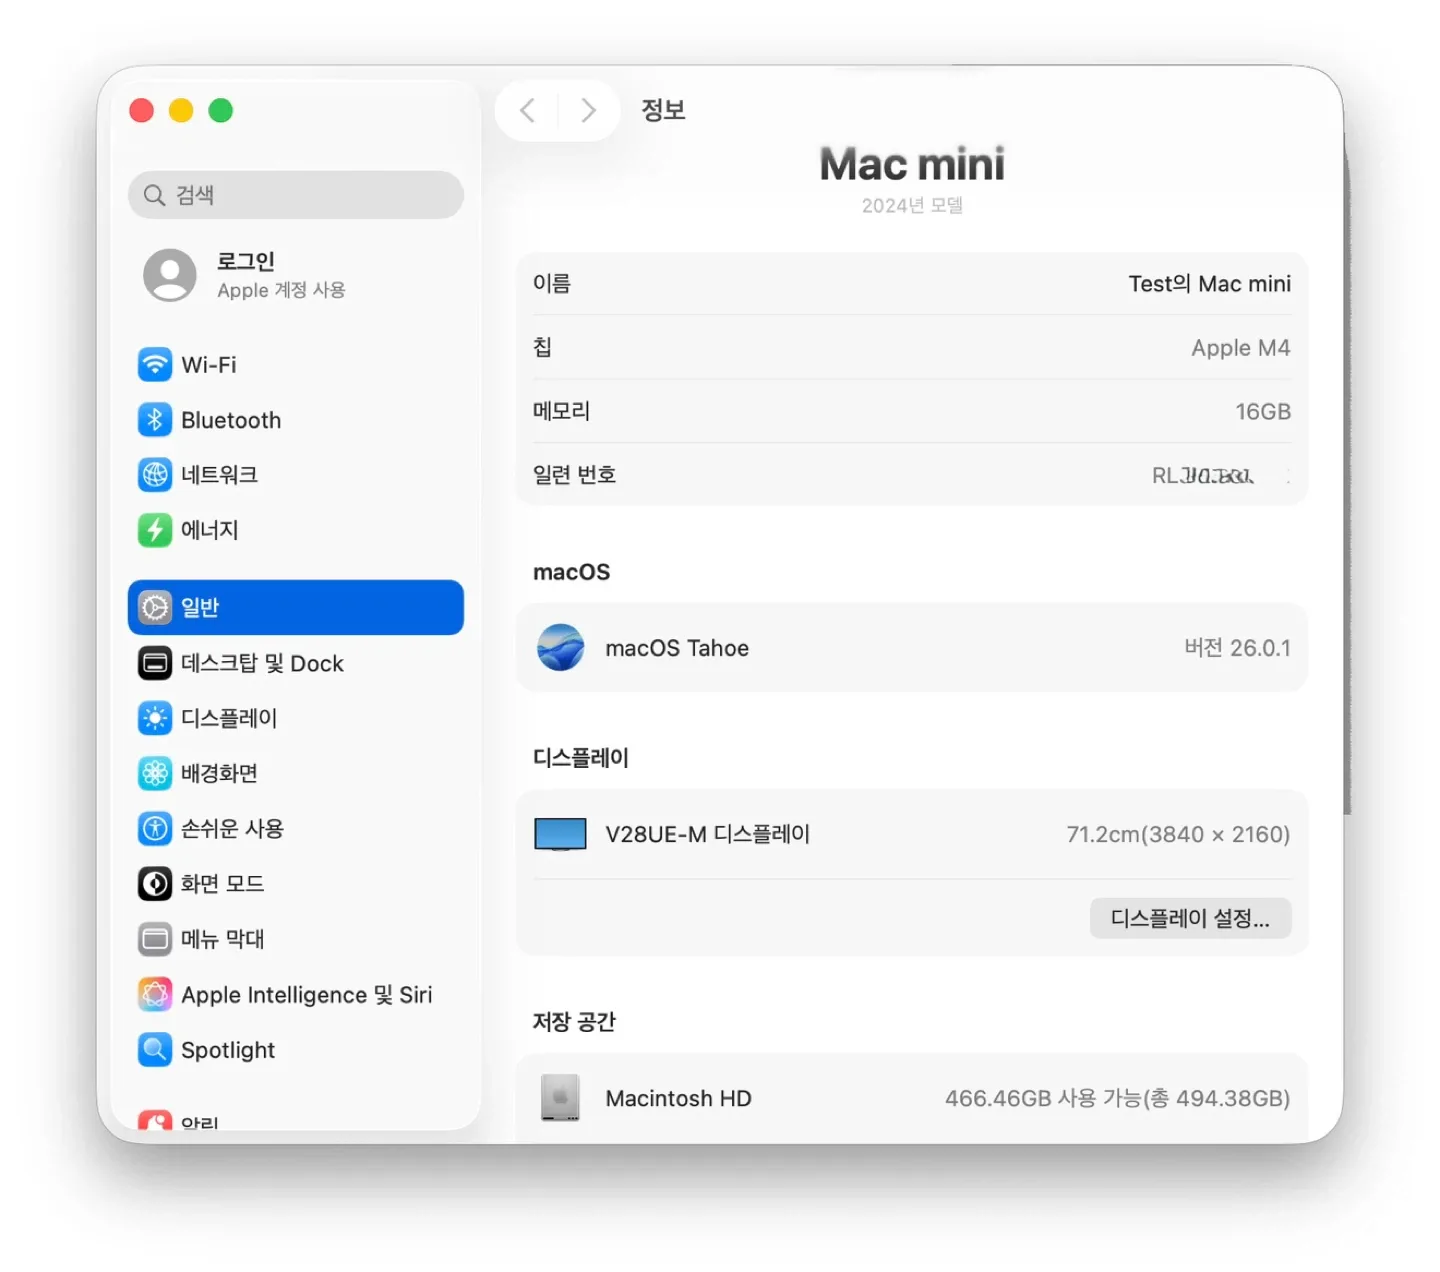The height and width of the screenshot is (1272, 1440).
Task: Click the 데스크탑 및 Dock icon
Action: tap(155, 663)
